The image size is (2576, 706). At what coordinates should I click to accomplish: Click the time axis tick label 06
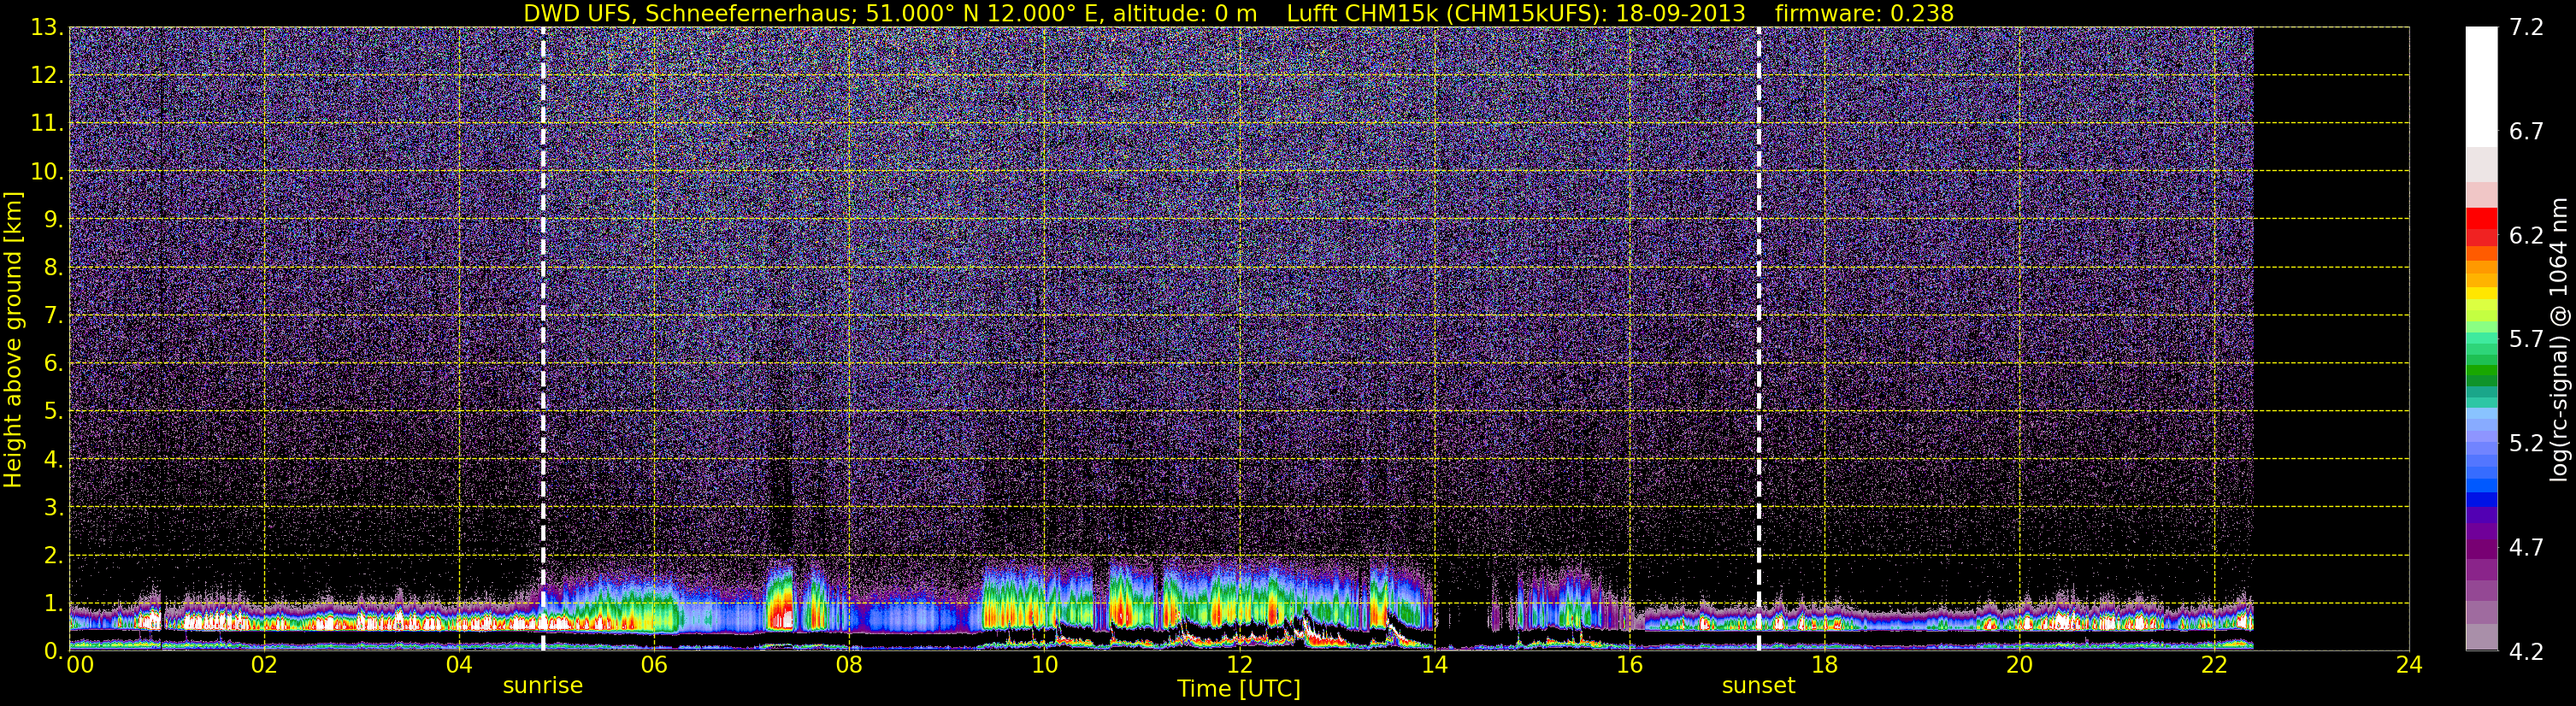pos(653,665)
